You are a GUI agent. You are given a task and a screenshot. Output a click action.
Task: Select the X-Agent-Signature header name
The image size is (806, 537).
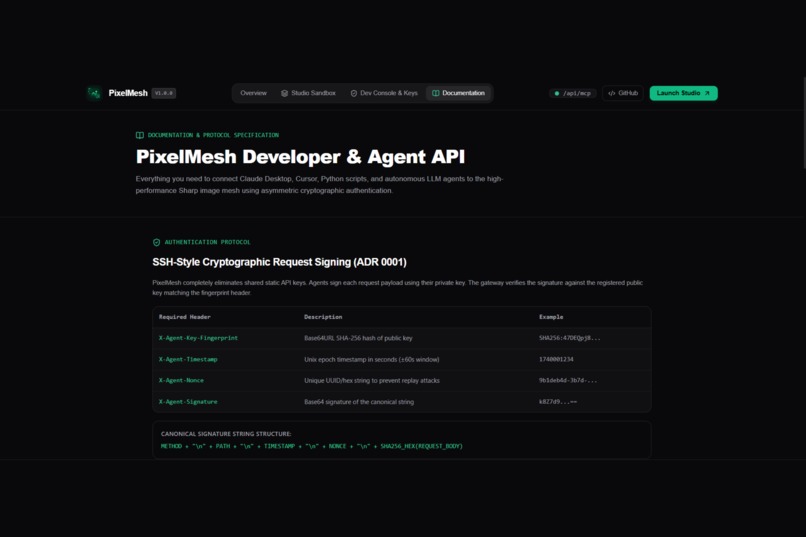coord(188,402)
